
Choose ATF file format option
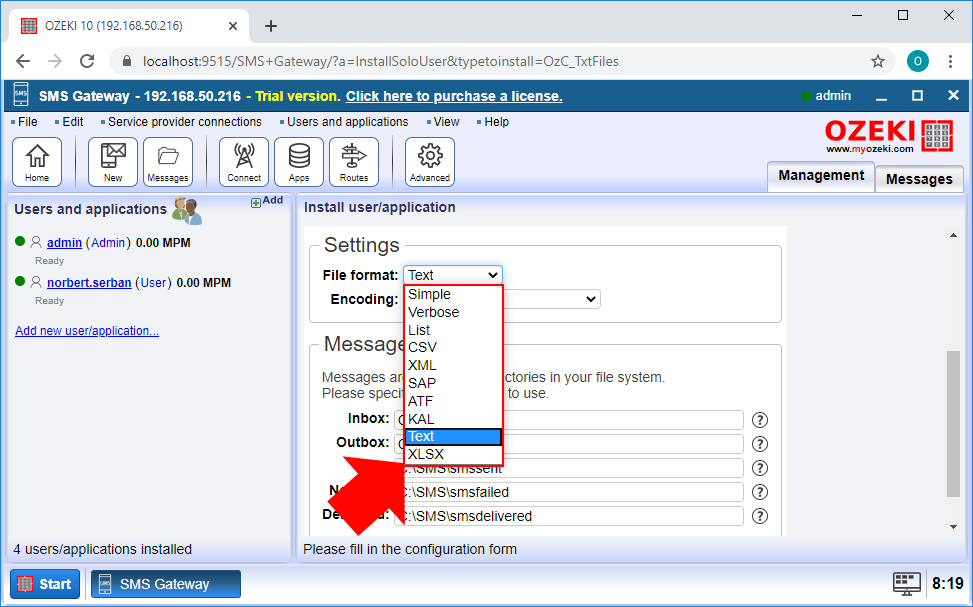point(452,402)
